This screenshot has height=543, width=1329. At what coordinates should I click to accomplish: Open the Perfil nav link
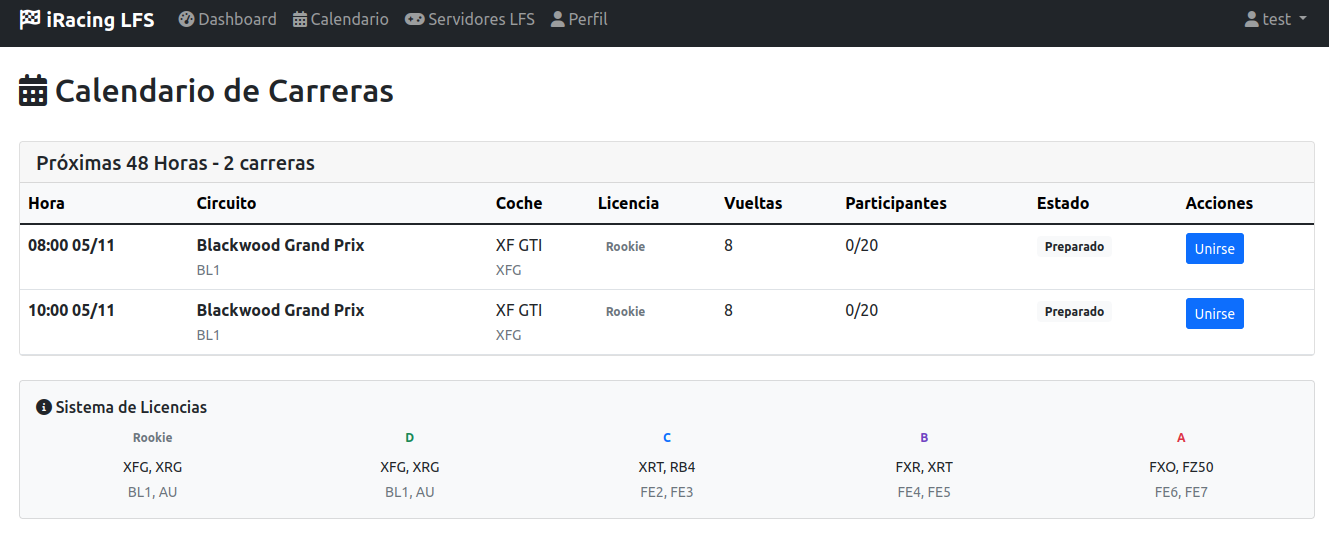pyautogui.click(x=579, y=19)
